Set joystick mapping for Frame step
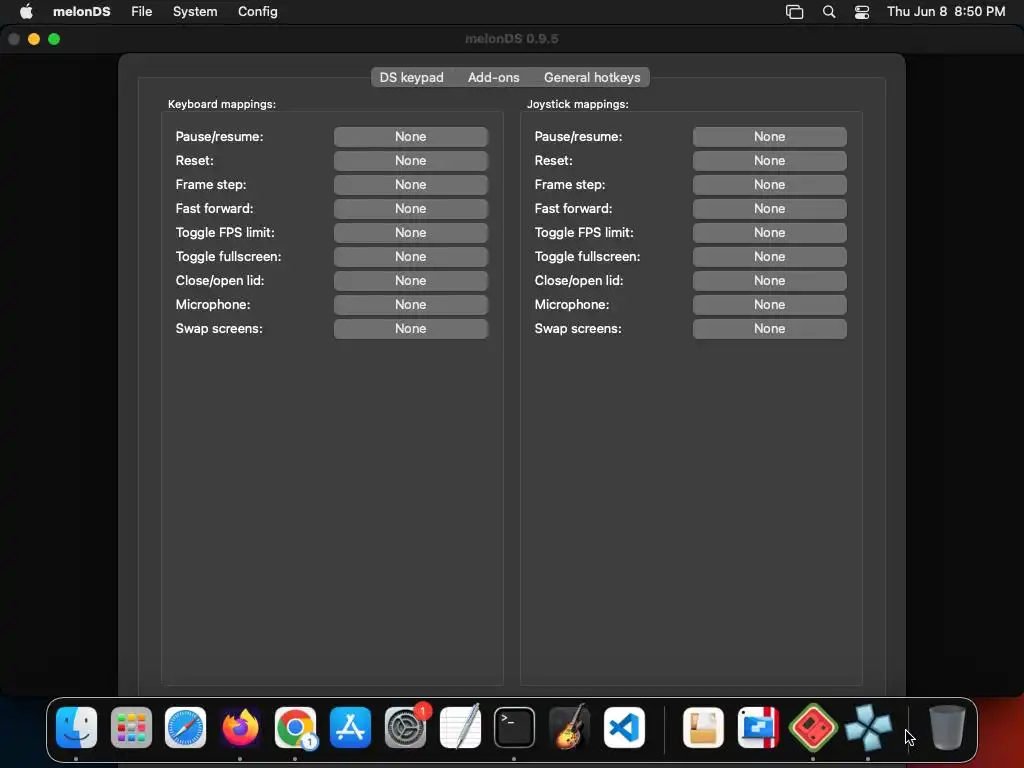1024x768 pixels. [x=770, y=185]
